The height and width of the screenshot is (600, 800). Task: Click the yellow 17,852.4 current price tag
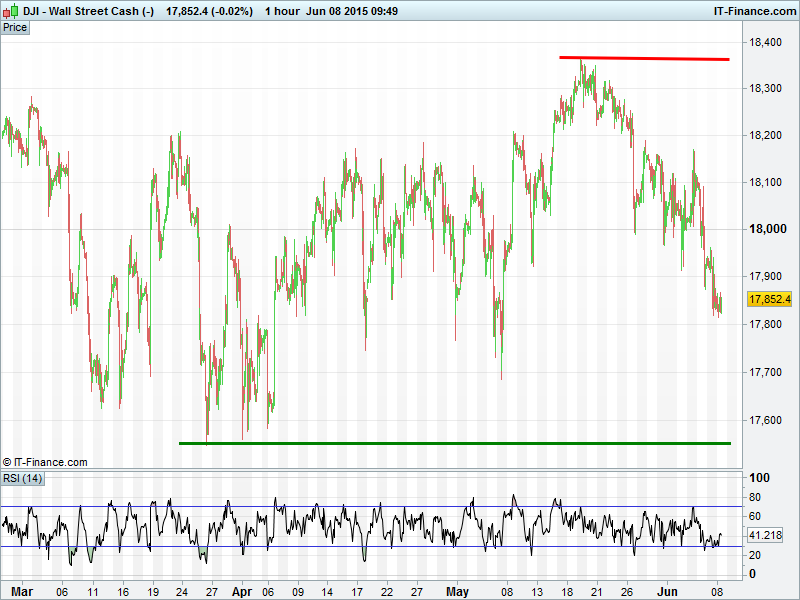pyautogui.click(x=769, y=299)
